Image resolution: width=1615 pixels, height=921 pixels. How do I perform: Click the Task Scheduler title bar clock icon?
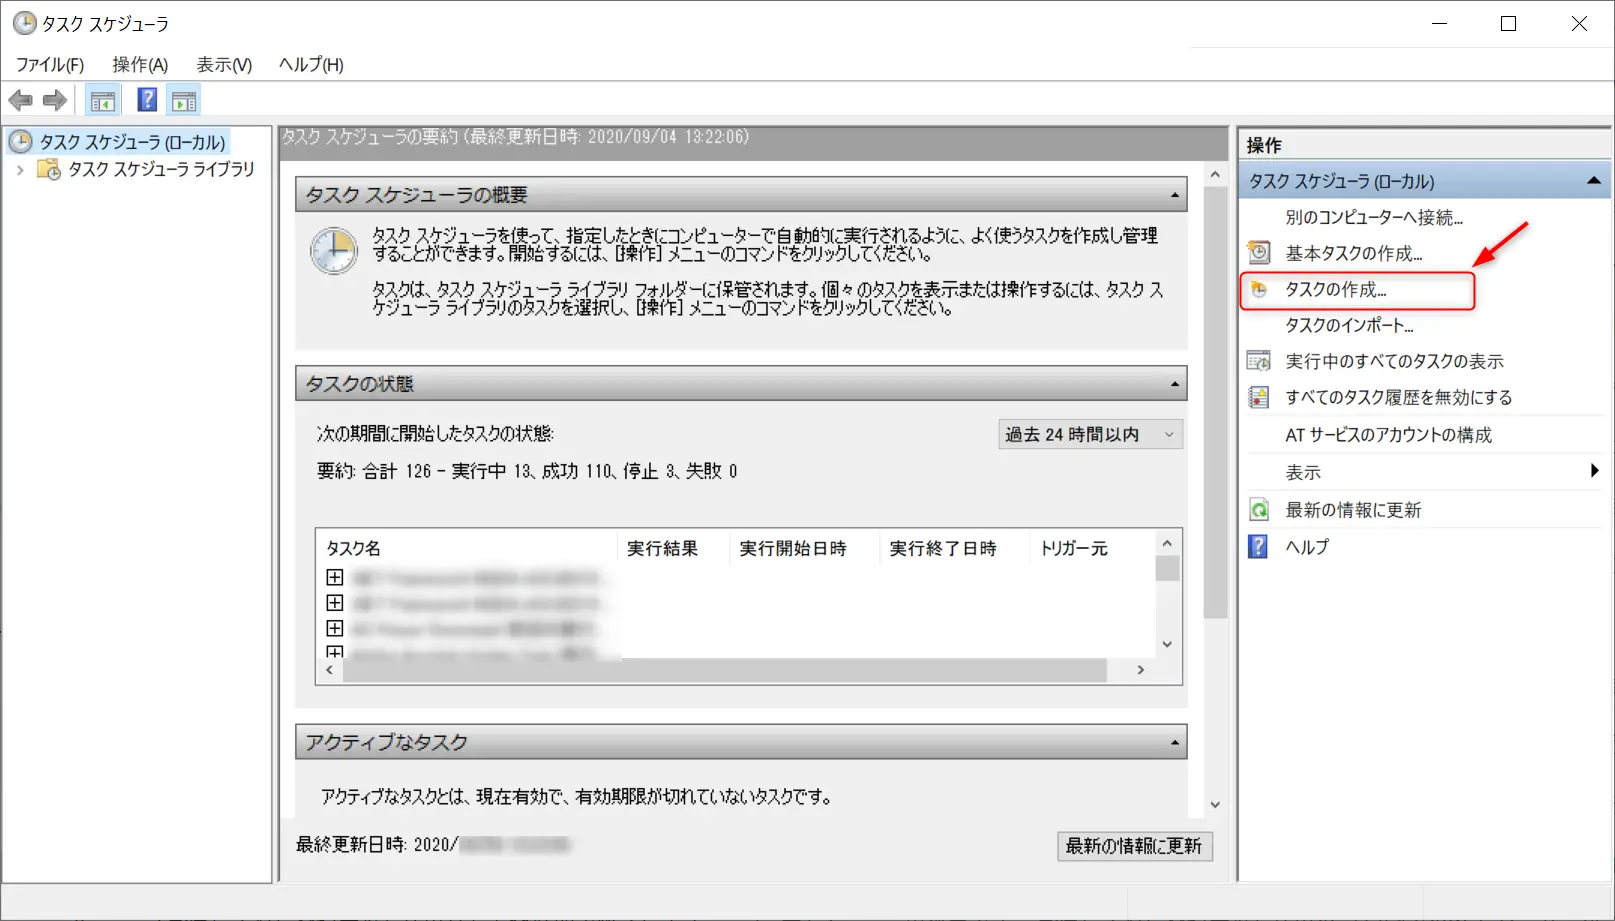24,23
